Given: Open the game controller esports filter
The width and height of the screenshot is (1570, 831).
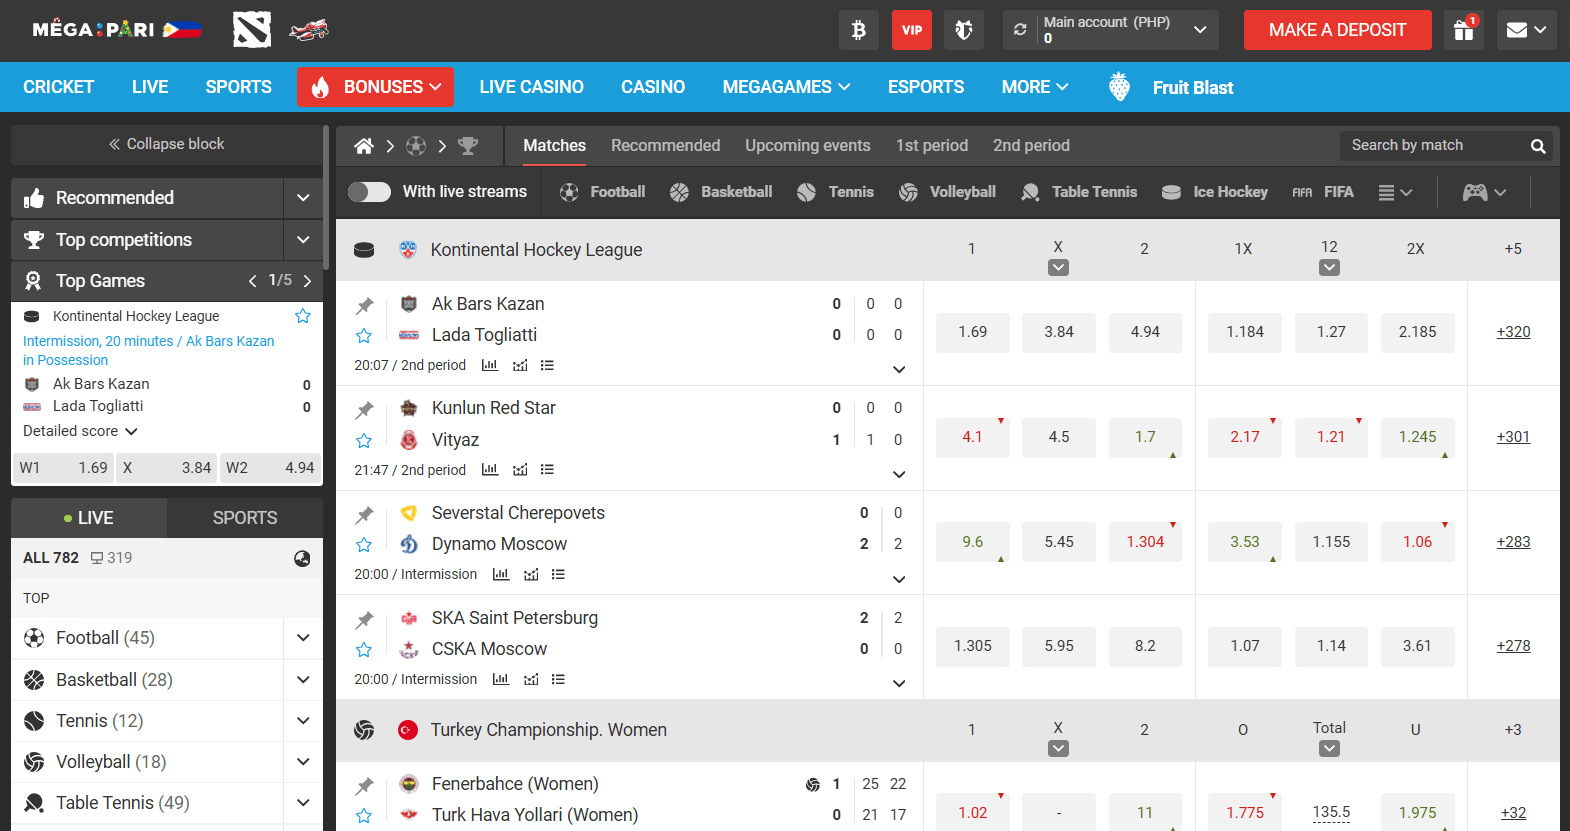Looking at the screenshot, I should pyautogui.click(x=1484, y=192).
